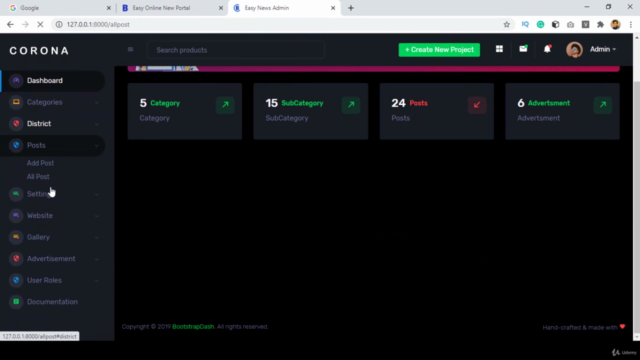Open Chrome three-dot menu
The height and width of the screenshot is (360, 640).
click(x=631, y=24)
